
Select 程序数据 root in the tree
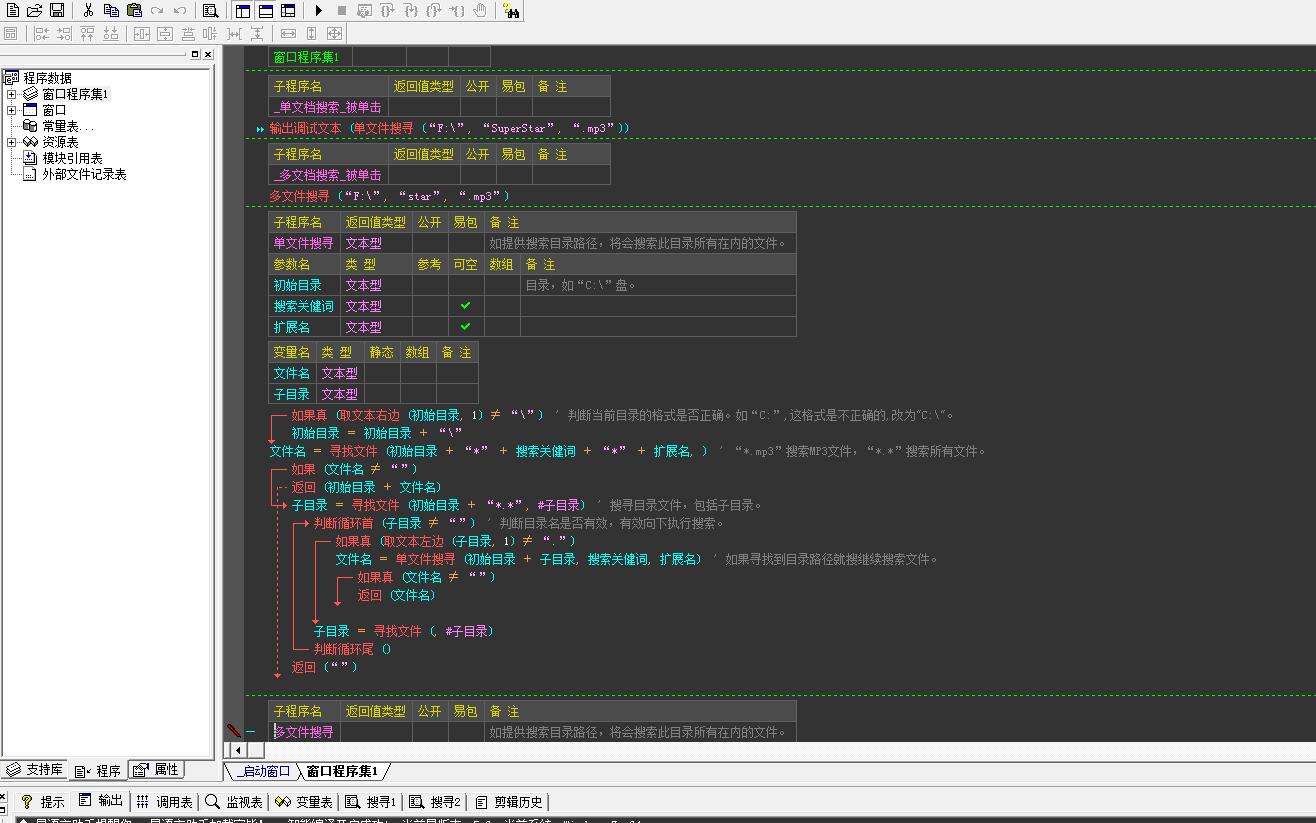point(47,78)
